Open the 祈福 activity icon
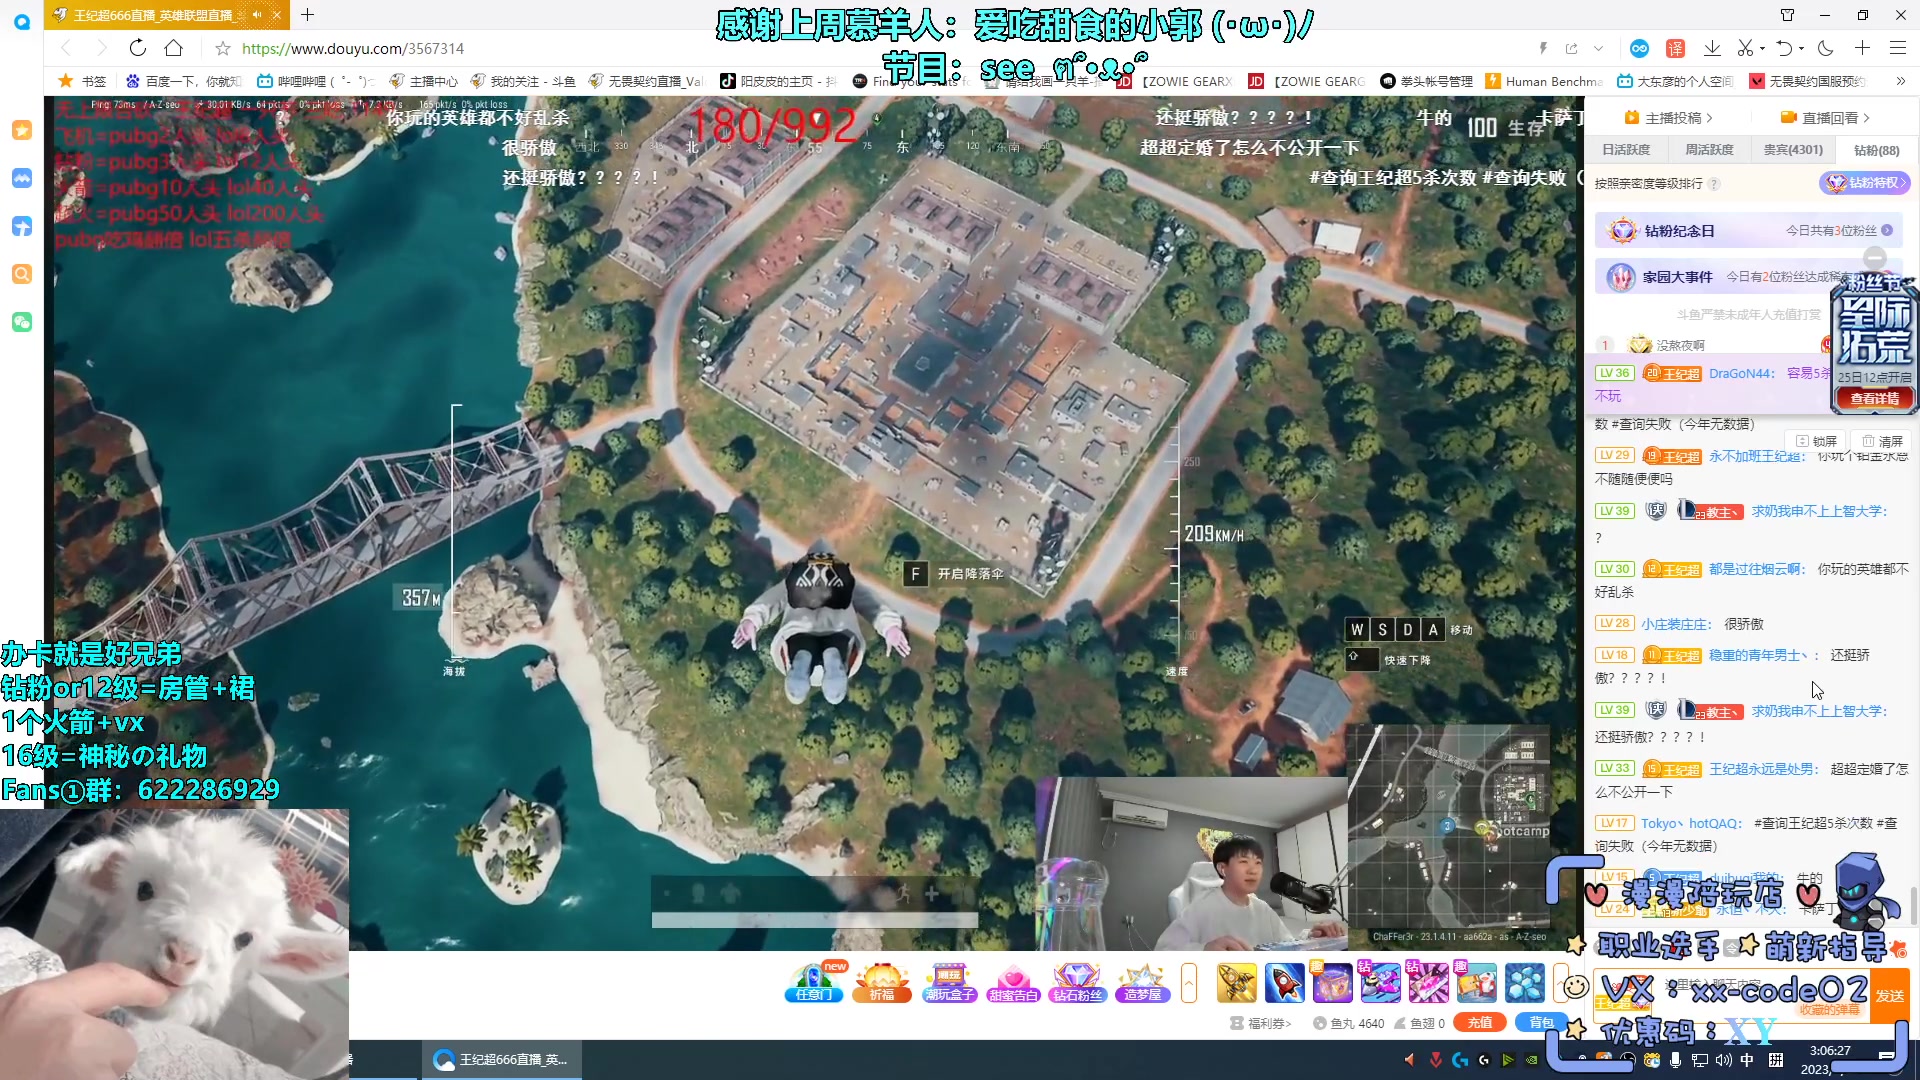 tap(882, 982)
